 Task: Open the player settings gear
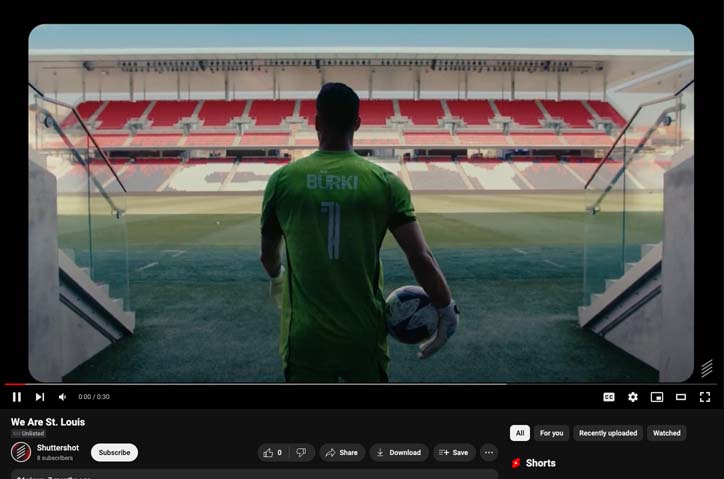coord(633,397)
